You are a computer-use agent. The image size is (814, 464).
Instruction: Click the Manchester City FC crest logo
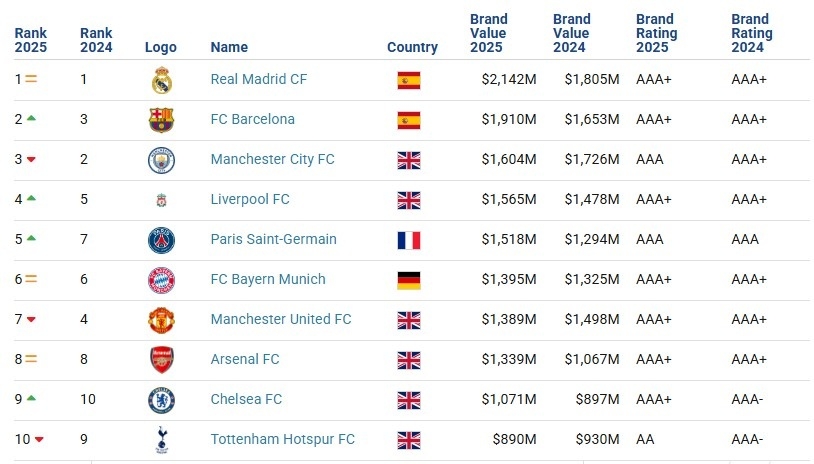(x=161, y=160)
